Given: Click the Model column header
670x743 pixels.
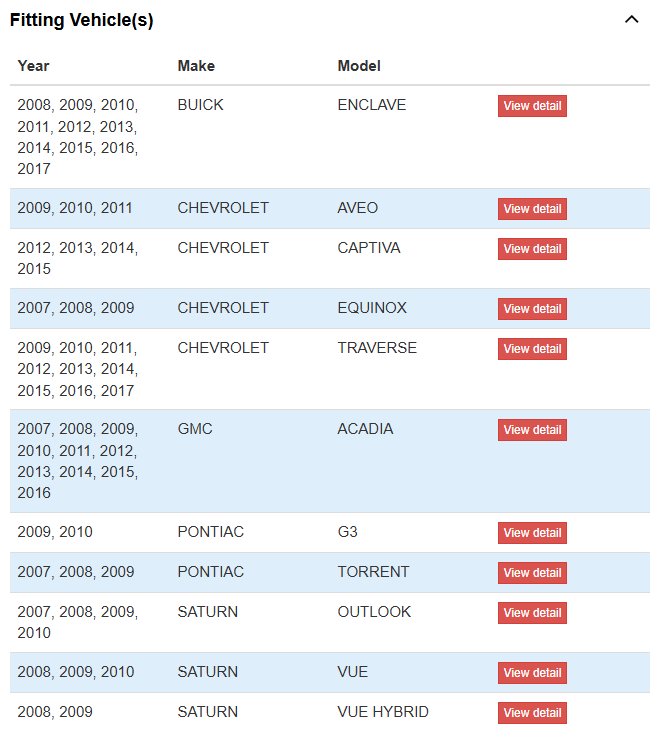Looking at the screenshot, I should coord(359,66).
